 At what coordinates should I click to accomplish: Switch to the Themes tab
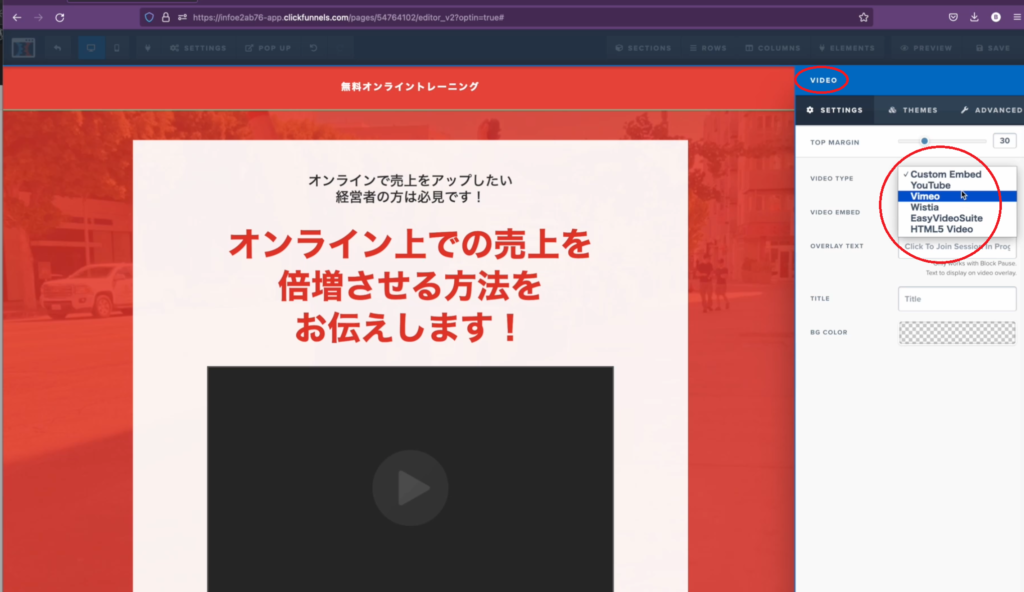[x=913, y=110]
